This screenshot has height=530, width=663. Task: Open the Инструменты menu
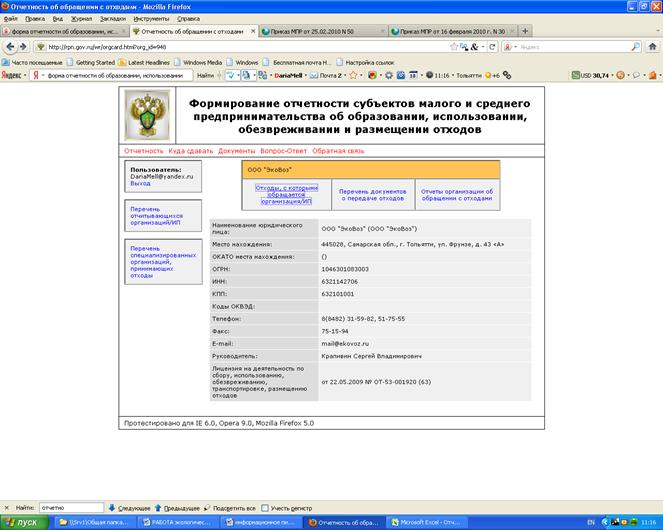pos(151,19)
